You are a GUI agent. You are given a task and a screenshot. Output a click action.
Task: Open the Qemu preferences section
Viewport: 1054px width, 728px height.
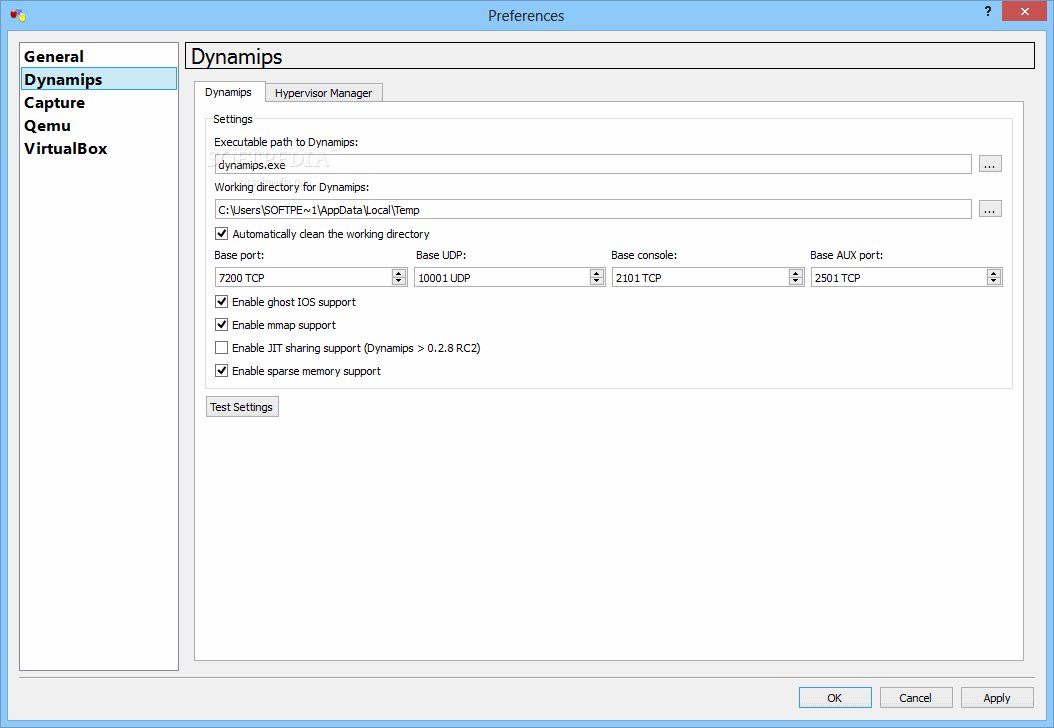(x=99, y=126)
